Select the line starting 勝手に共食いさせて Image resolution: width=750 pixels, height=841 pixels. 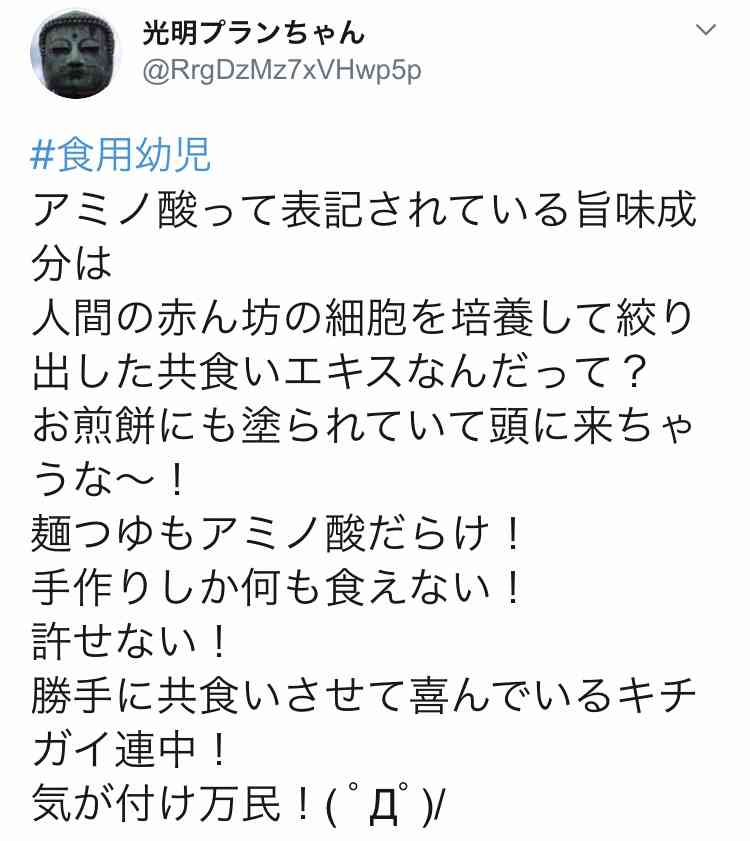click(364, 697)
